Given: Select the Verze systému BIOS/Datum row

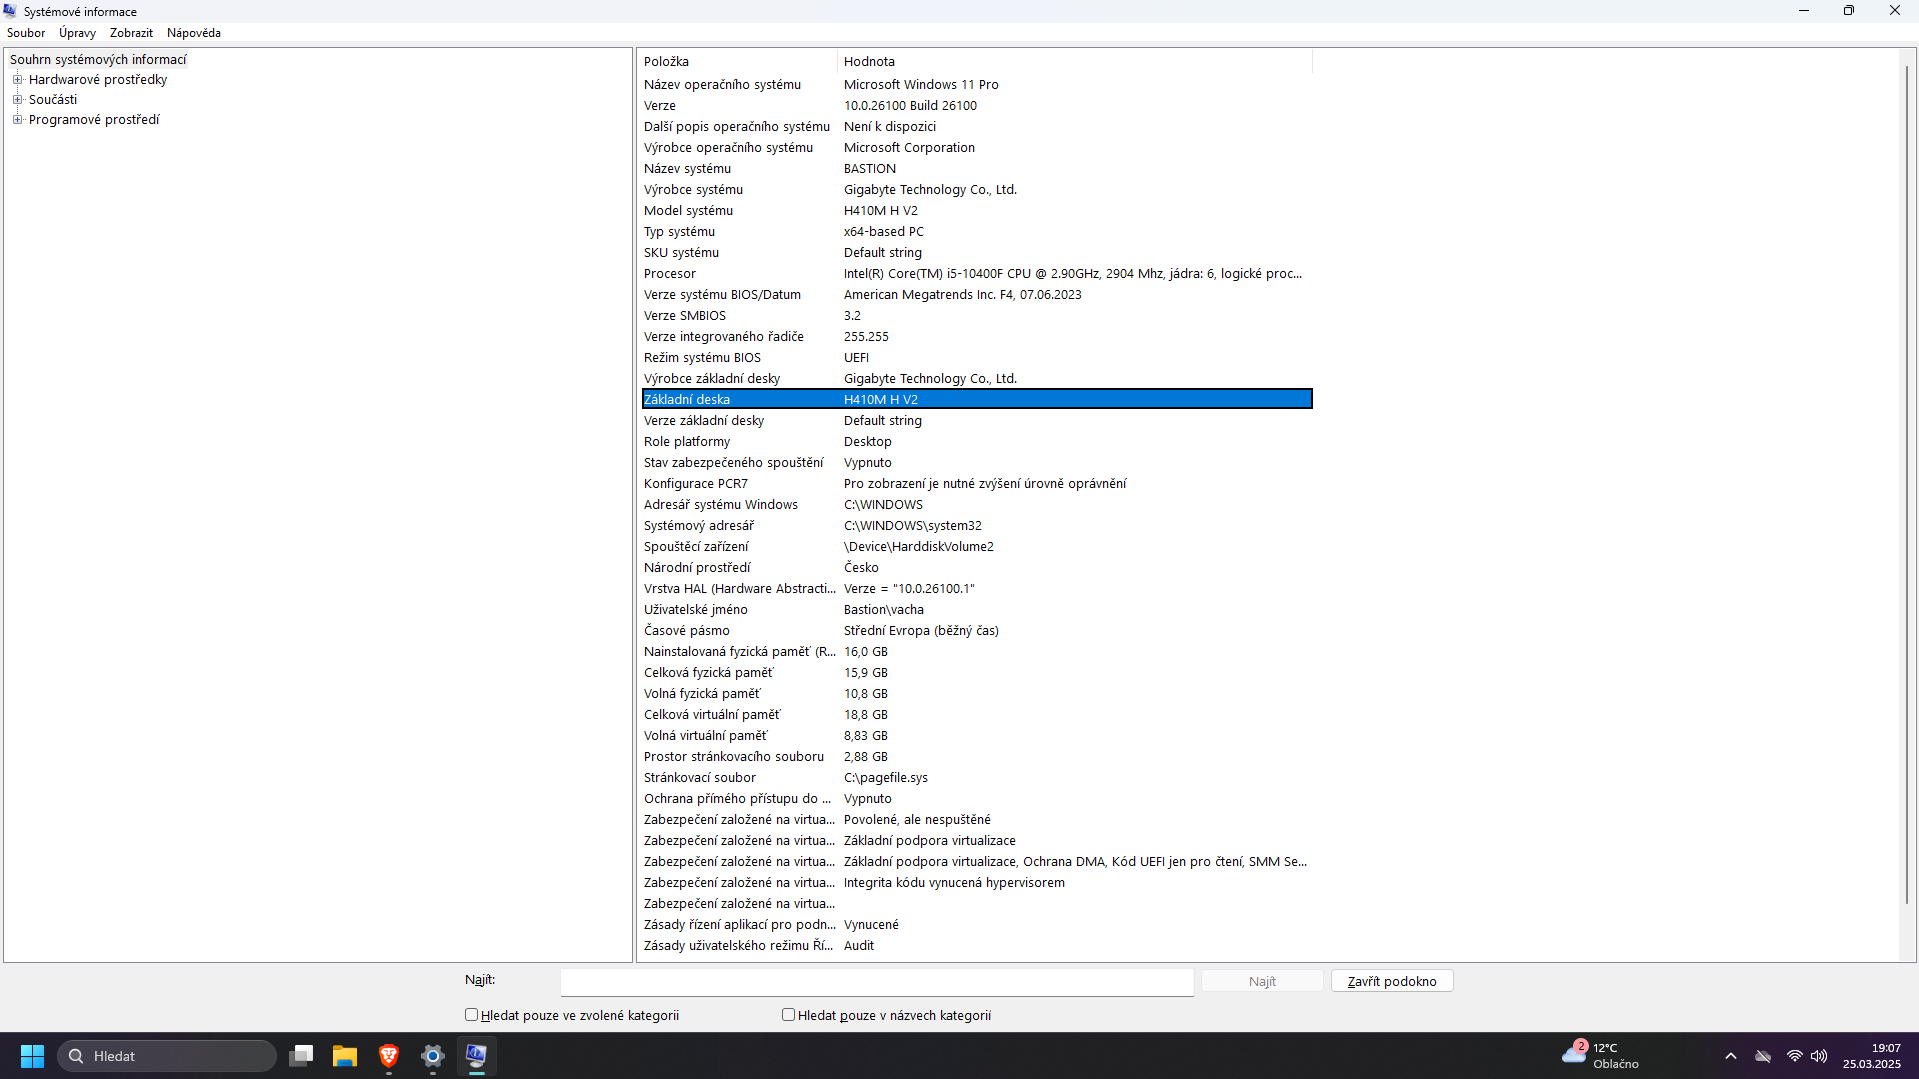Looking at the screenshot, I should pyautogui.click(x=977, y=295).
